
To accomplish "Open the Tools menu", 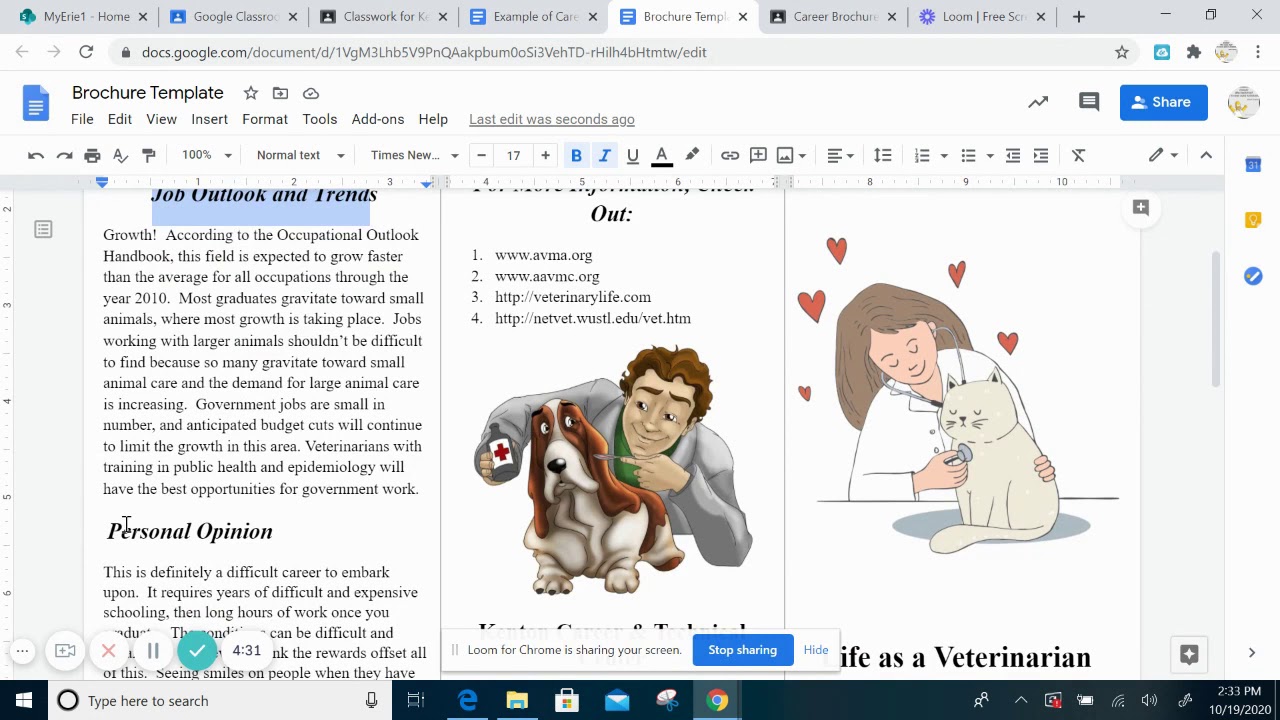I will pos(320,119).
